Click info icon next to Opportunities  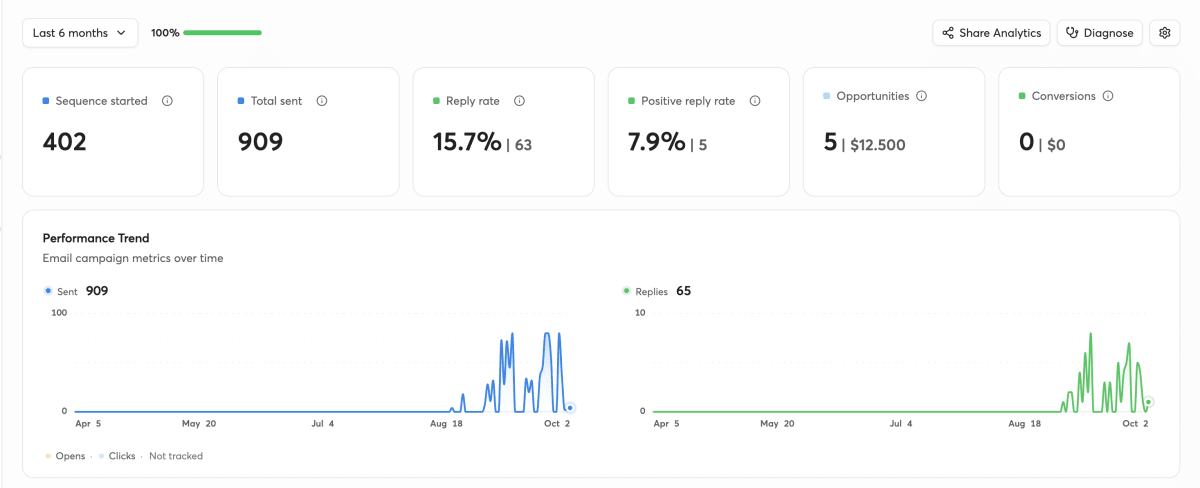[x=921, y=96]
